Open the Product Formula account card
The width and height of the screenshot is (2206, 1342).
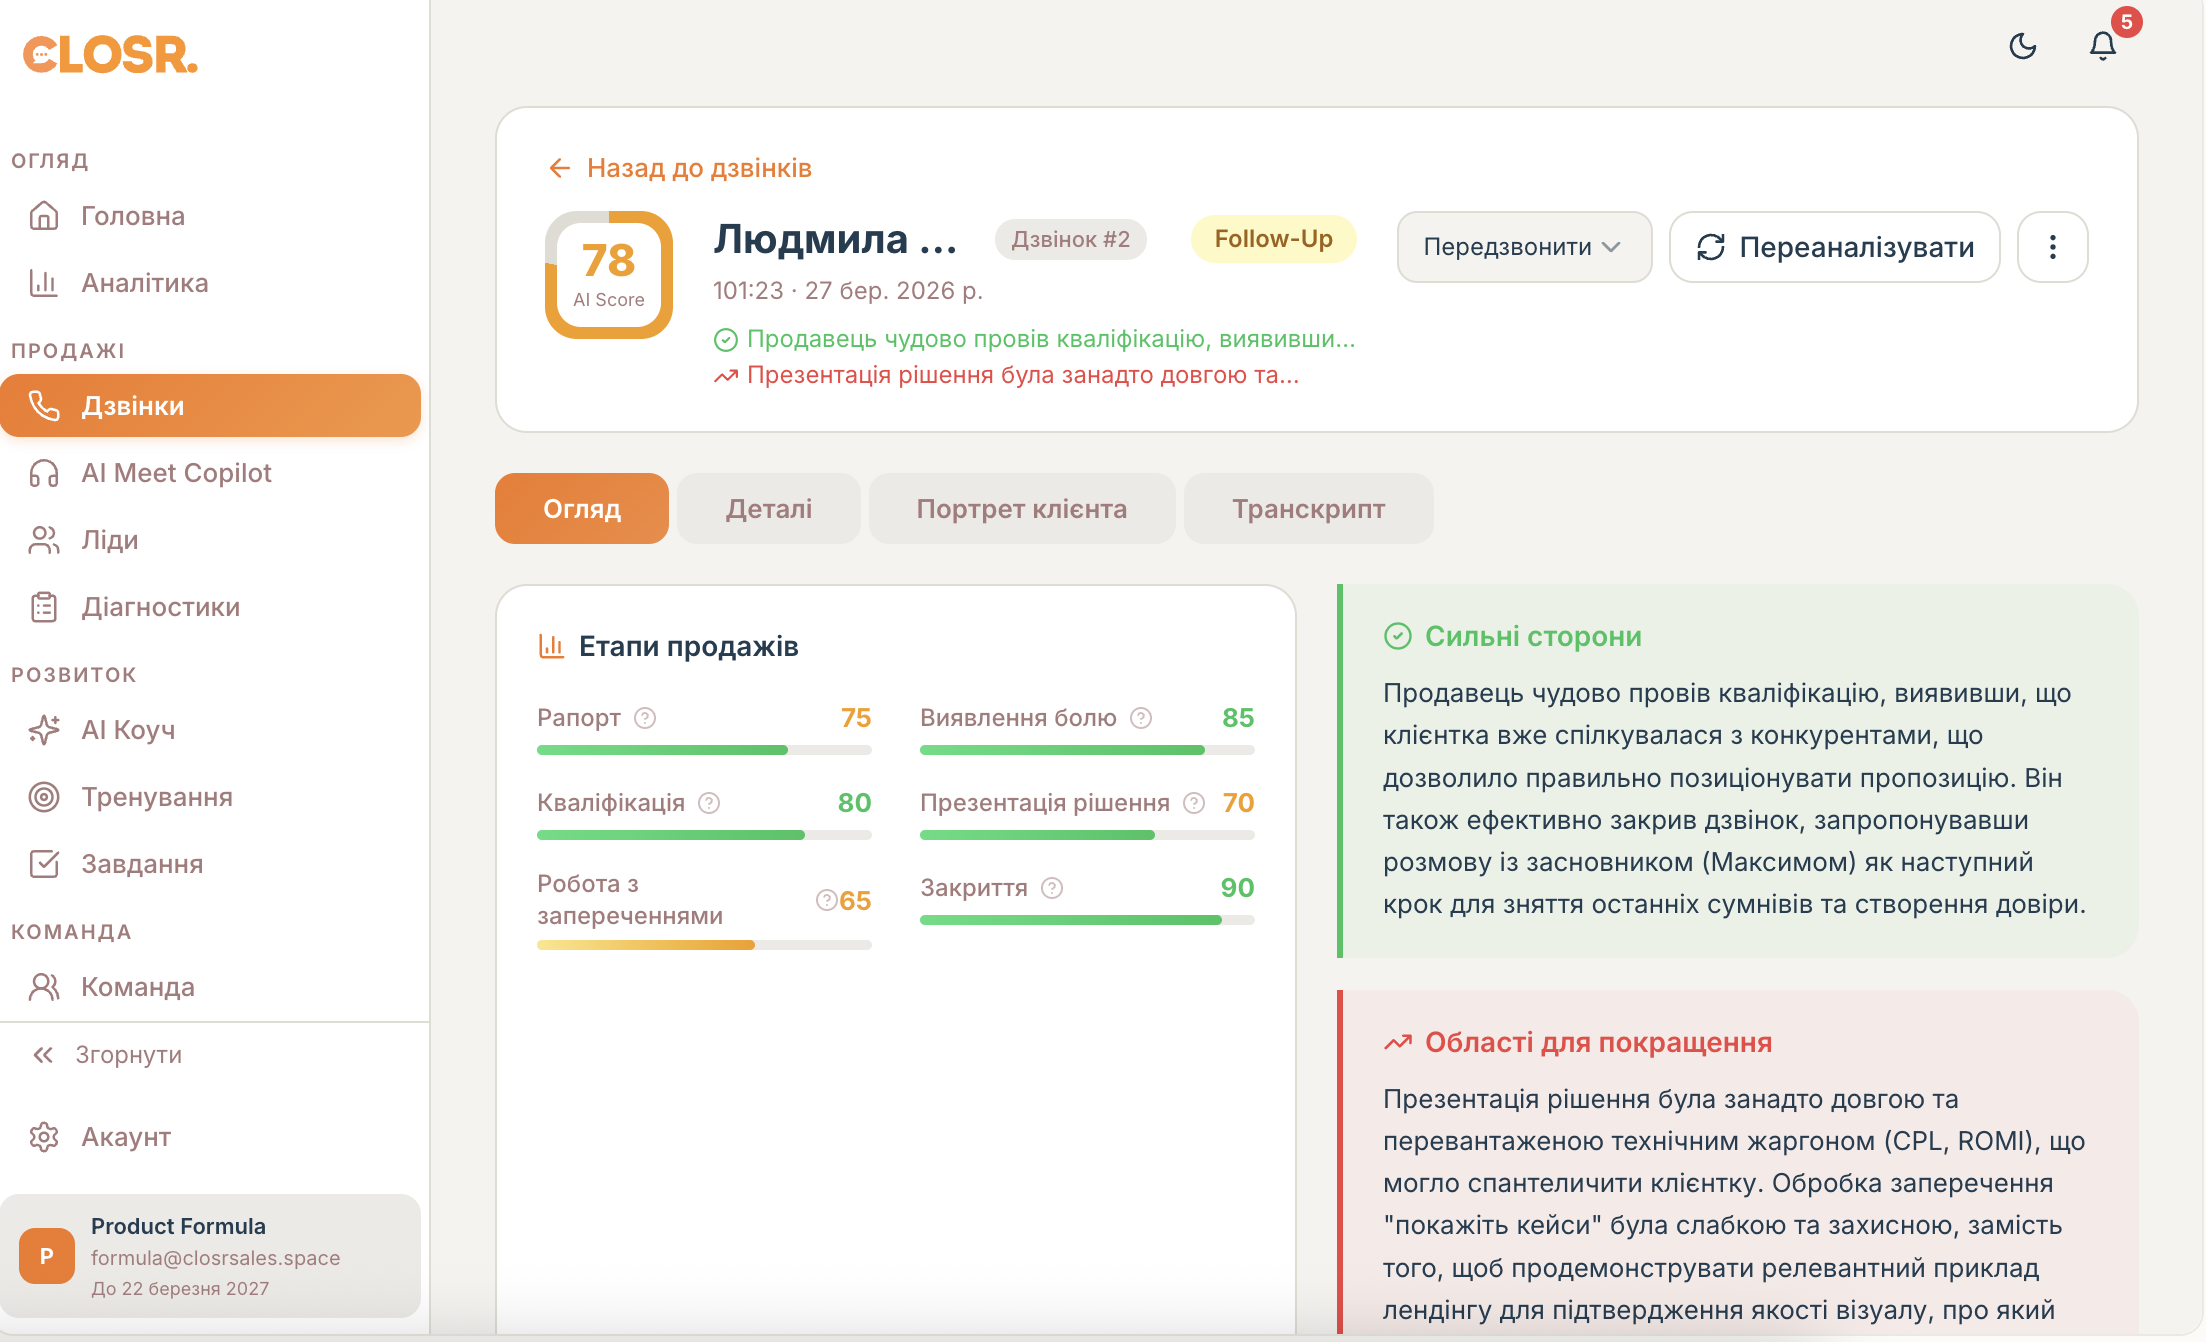[x=210, y=1256]
